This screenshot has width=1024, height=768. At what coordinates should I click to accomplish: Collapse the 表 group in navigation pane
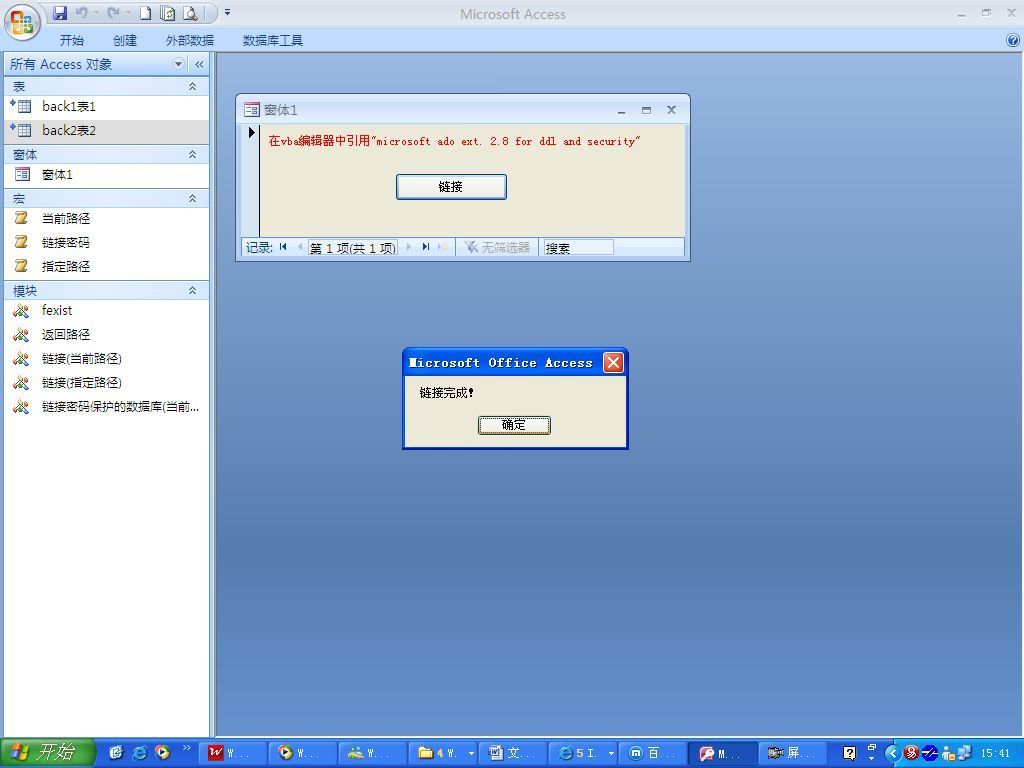192,86
